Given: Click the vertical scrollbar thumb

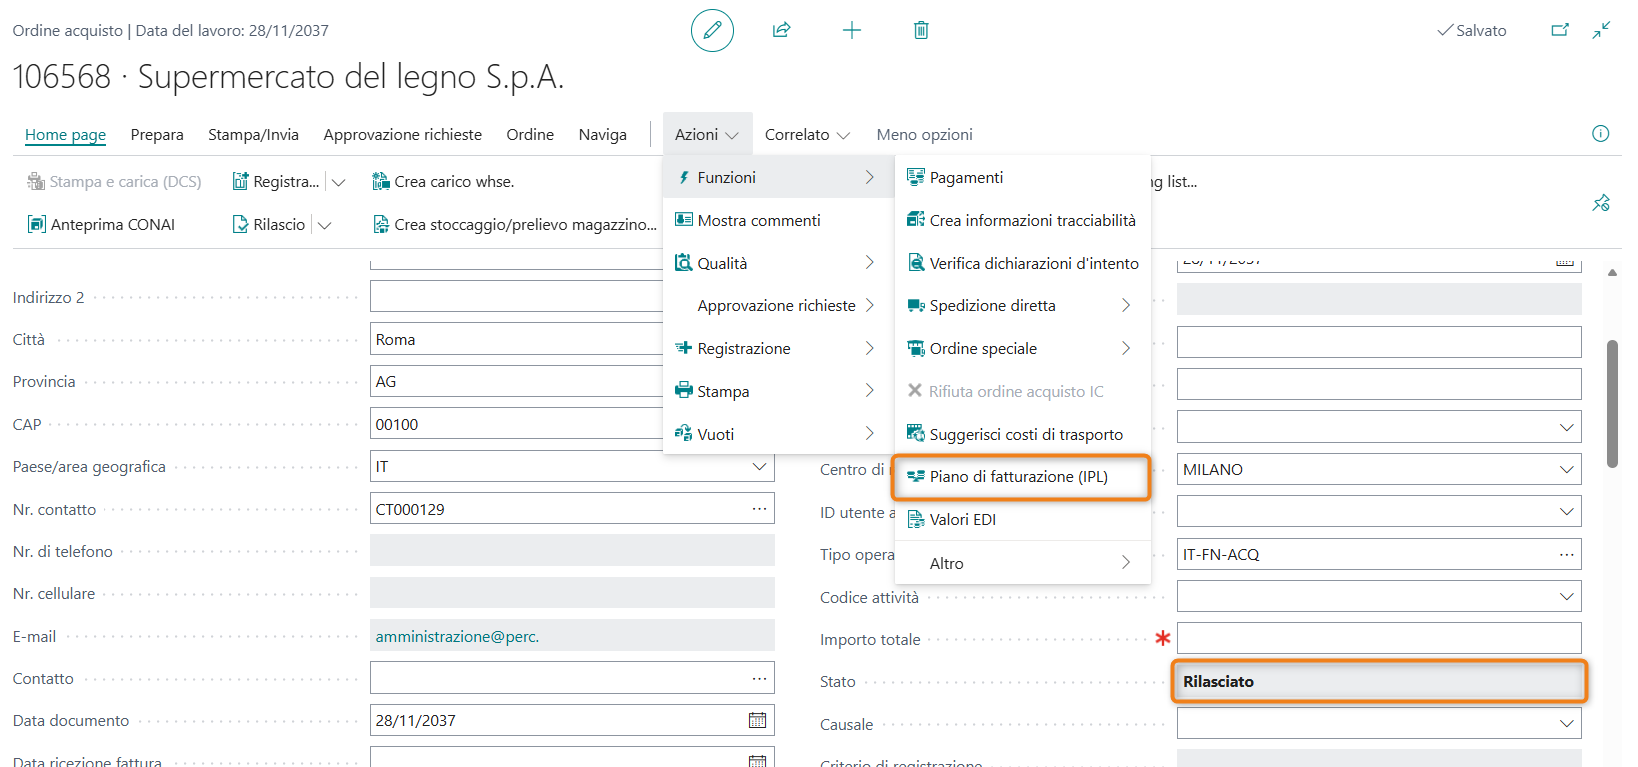Looking at the screenshot, I should [1612, 404].
